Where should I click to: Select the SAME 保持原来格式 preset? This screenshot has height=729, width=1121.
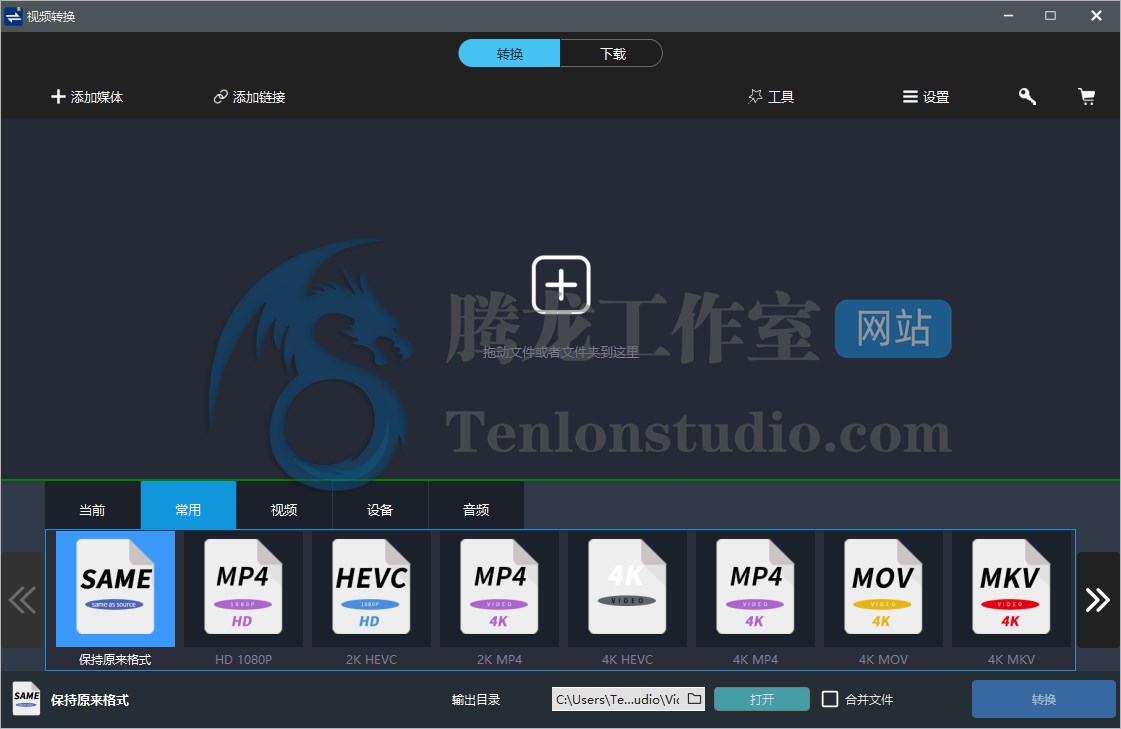[x=115, y=599]
